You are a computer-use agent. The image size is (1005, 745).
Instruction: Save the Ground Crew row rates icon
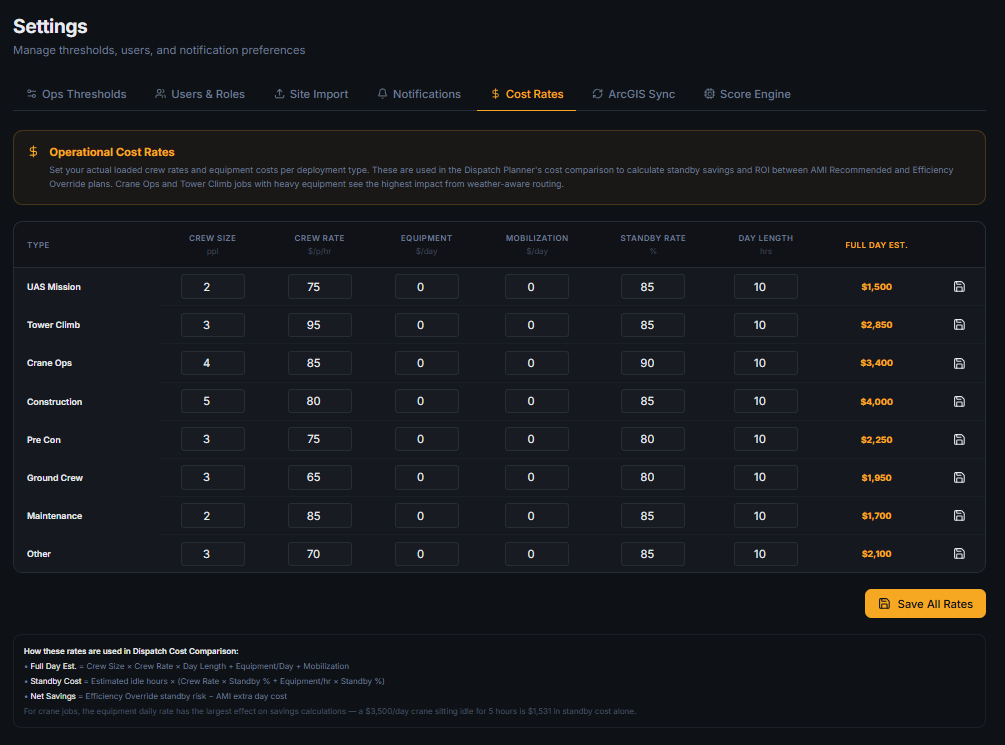click(959, 477)
